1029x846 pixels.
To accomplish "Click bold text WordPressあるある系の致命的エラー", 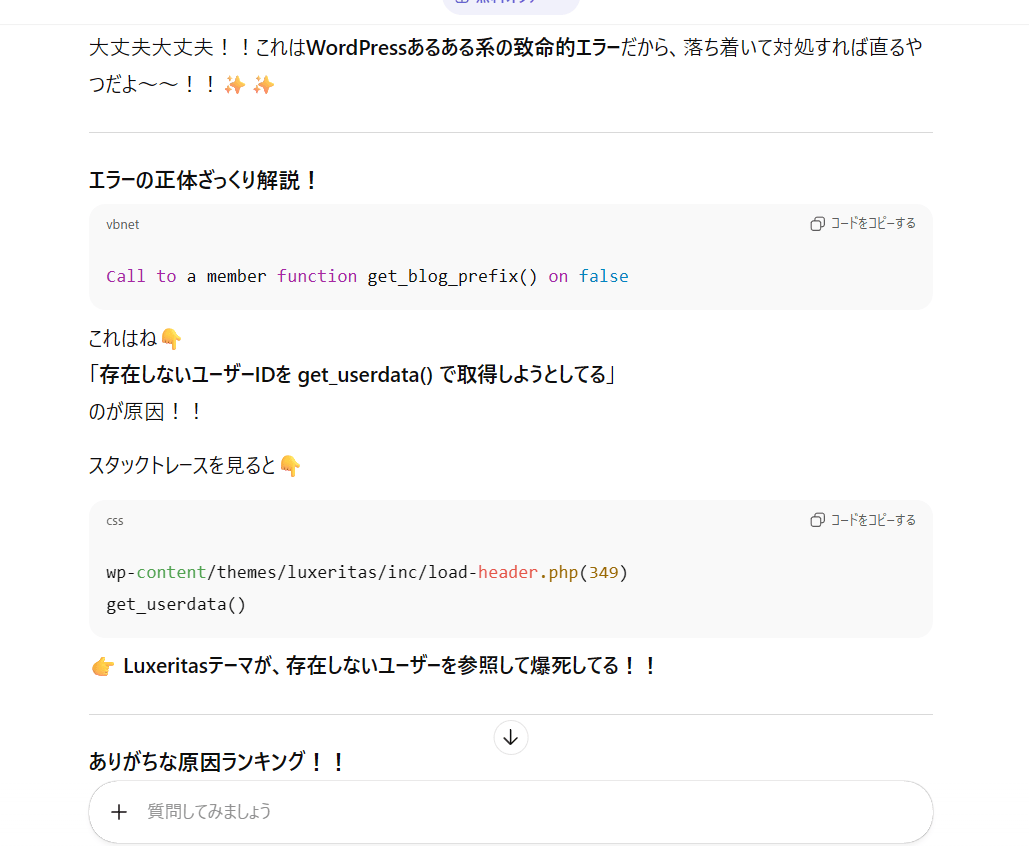I will (463, 48).
